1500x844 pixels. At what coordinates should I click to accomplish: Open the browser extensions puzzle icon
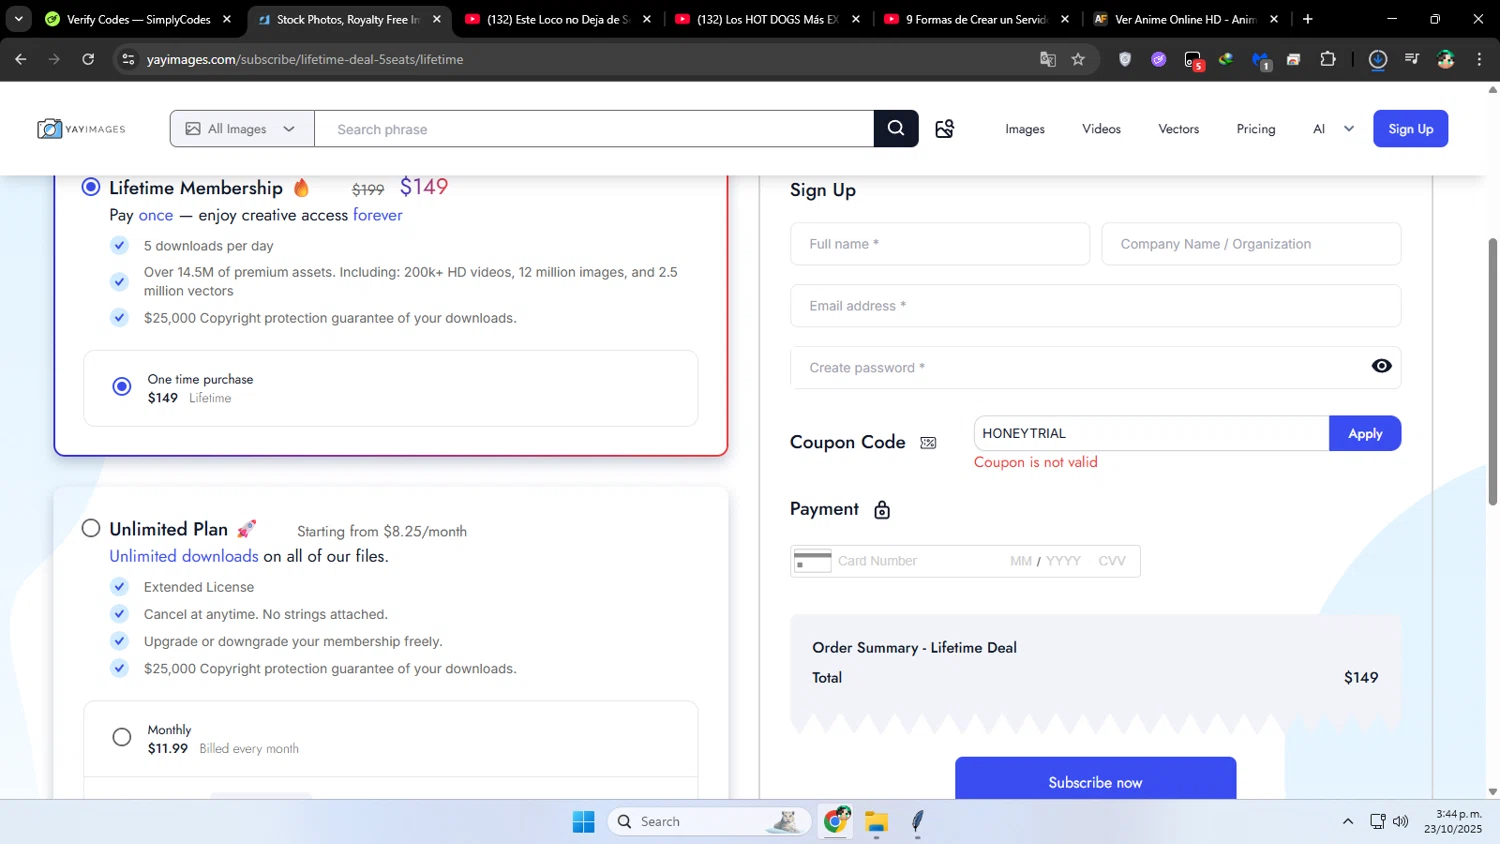point(1328,59)
